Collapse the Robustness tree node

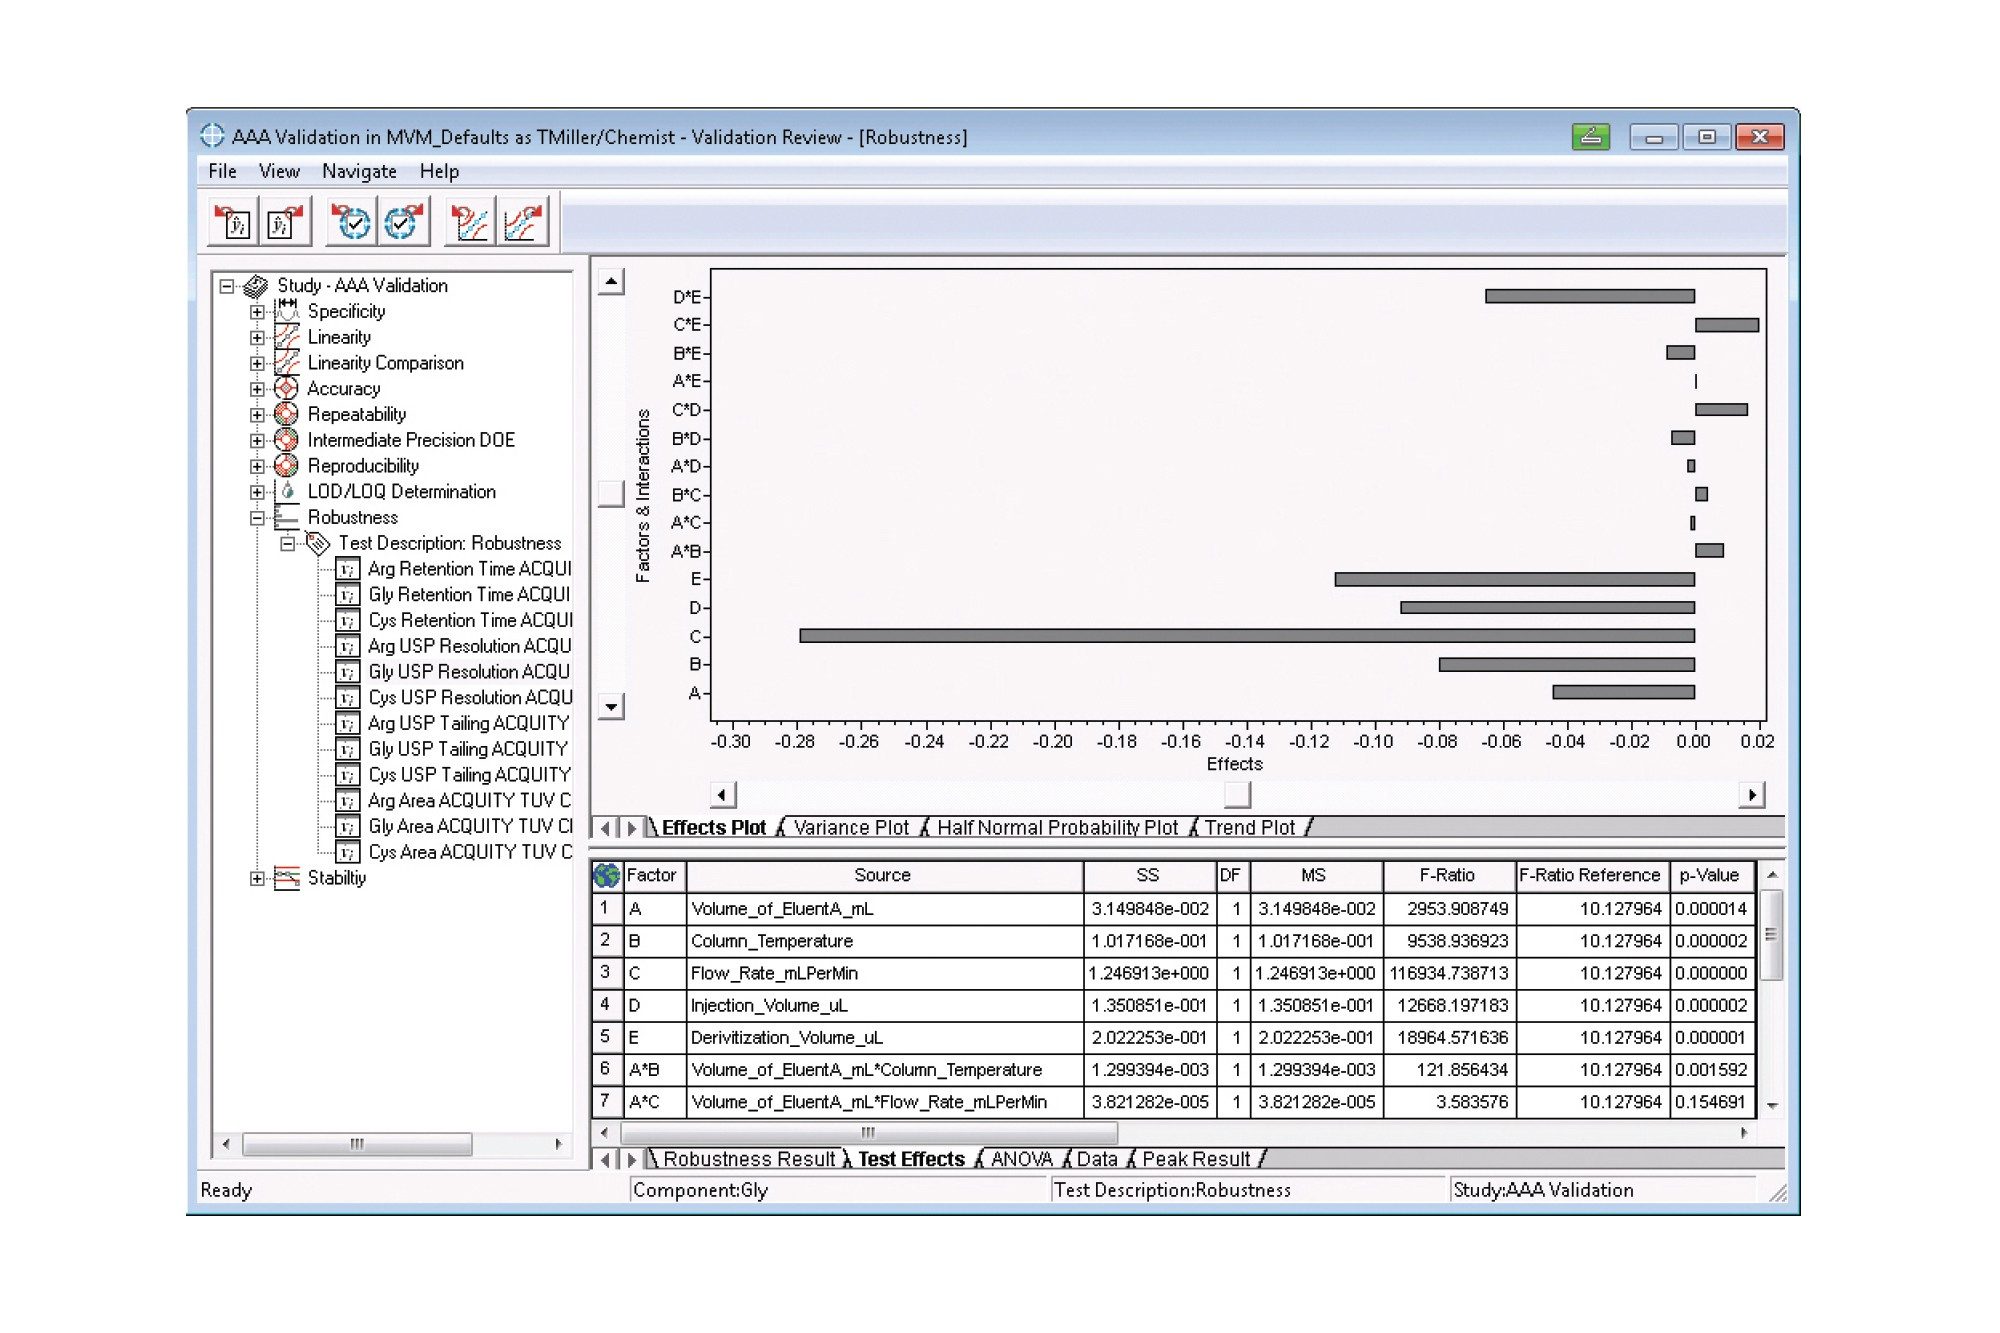coord(257,518)
